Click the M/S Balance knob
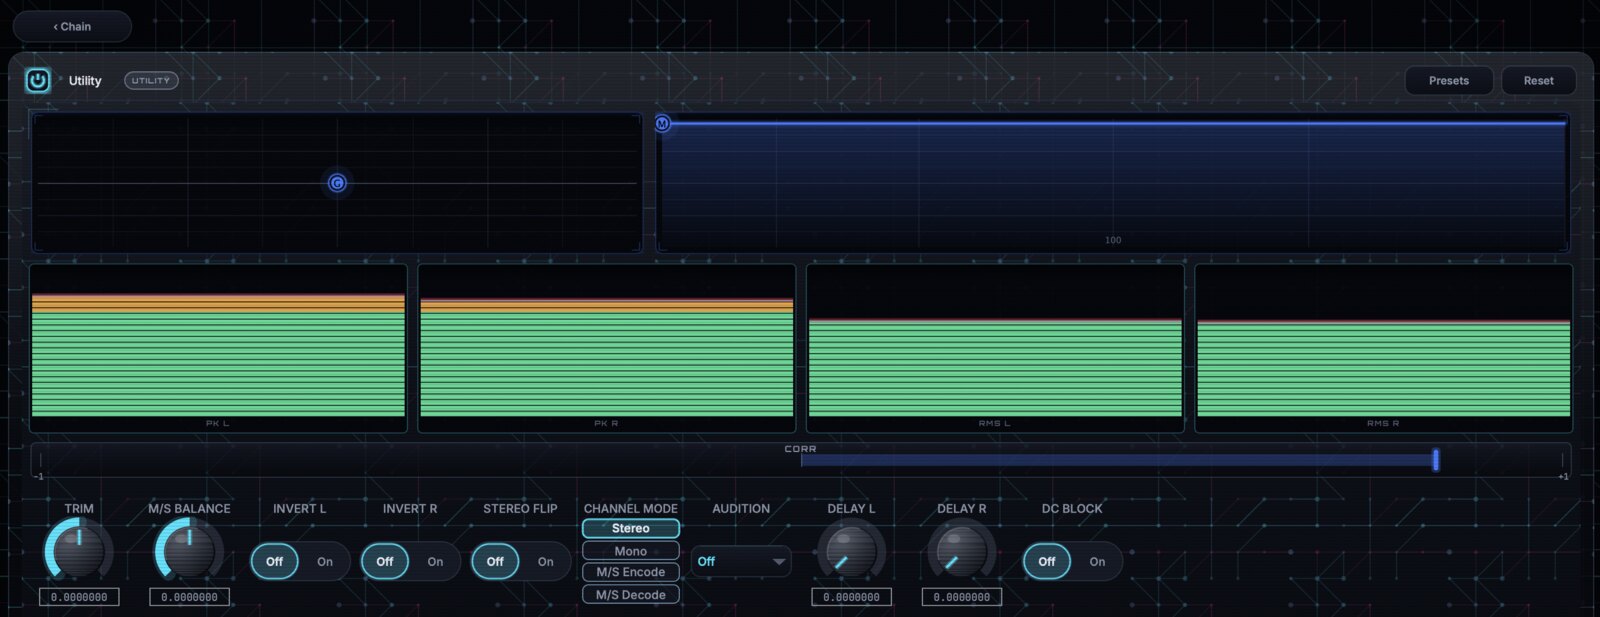The height and width of the screenshot is (617, 1600). pos(189,551)
